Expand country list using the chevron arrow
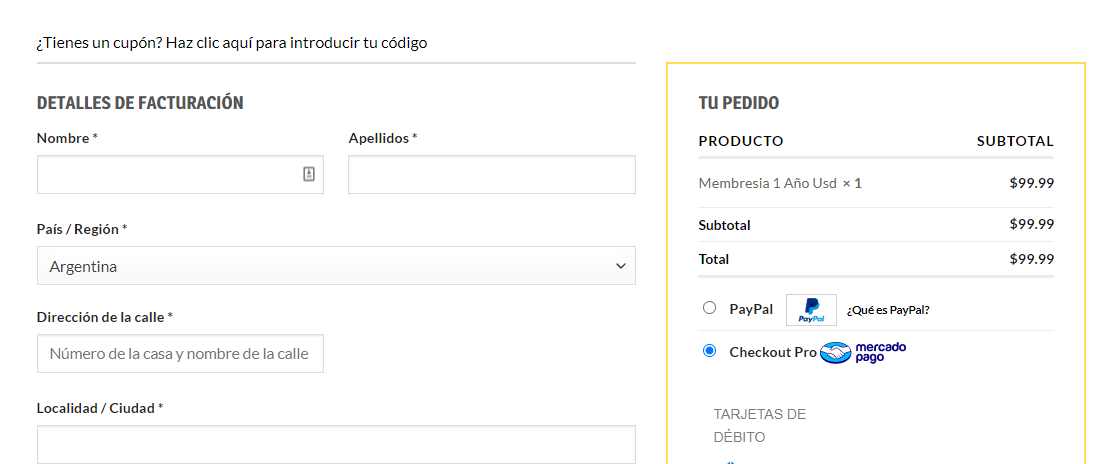1118x464 pixels. (620, 267)
